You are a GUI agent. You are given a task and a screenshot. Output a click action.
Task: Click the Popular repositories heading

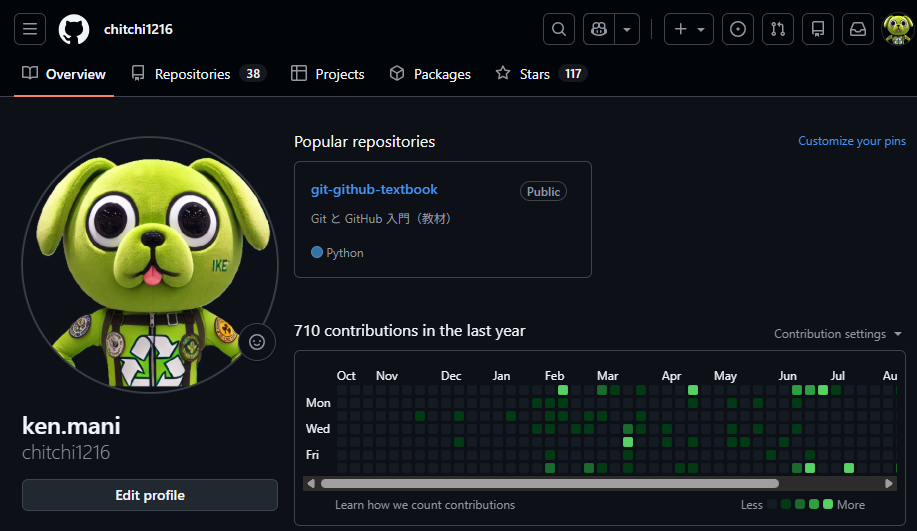click(x=364, y=142)
